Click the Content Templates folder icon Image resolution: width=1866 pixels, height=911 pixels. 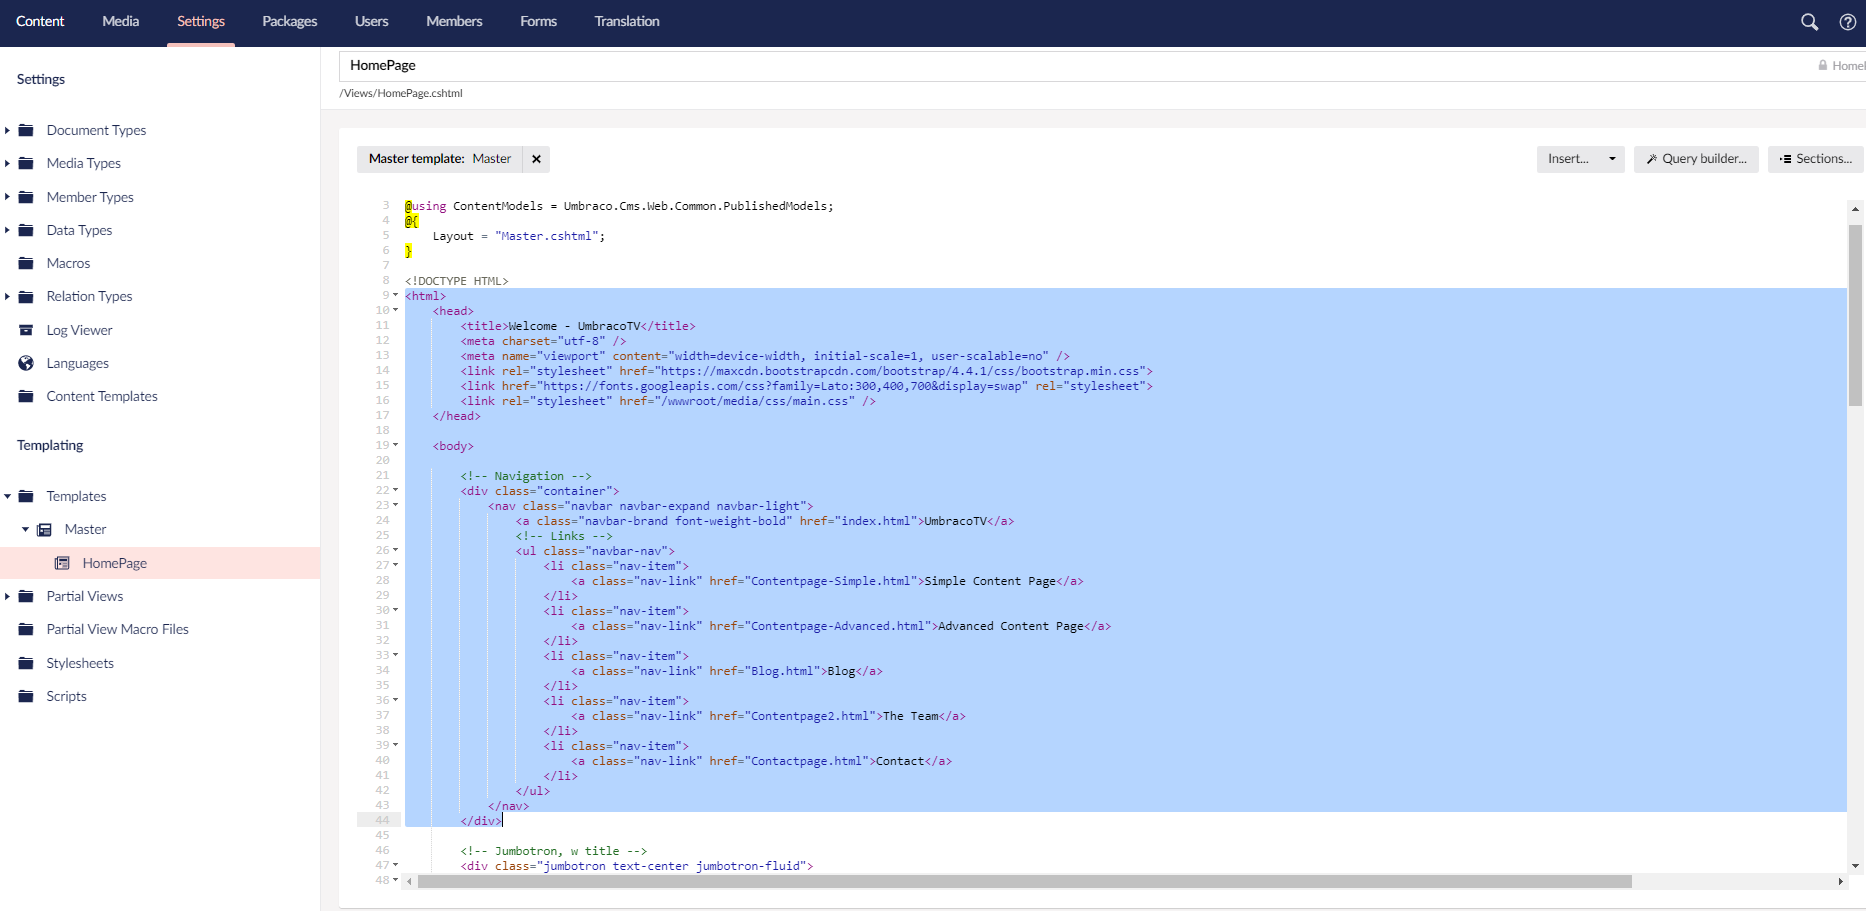(26, 396)
